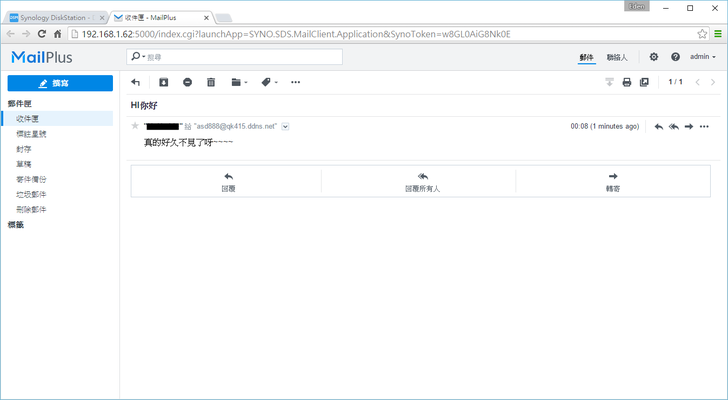
Task: Close the MailPlus browser tab
Action: tap(207, 18)
